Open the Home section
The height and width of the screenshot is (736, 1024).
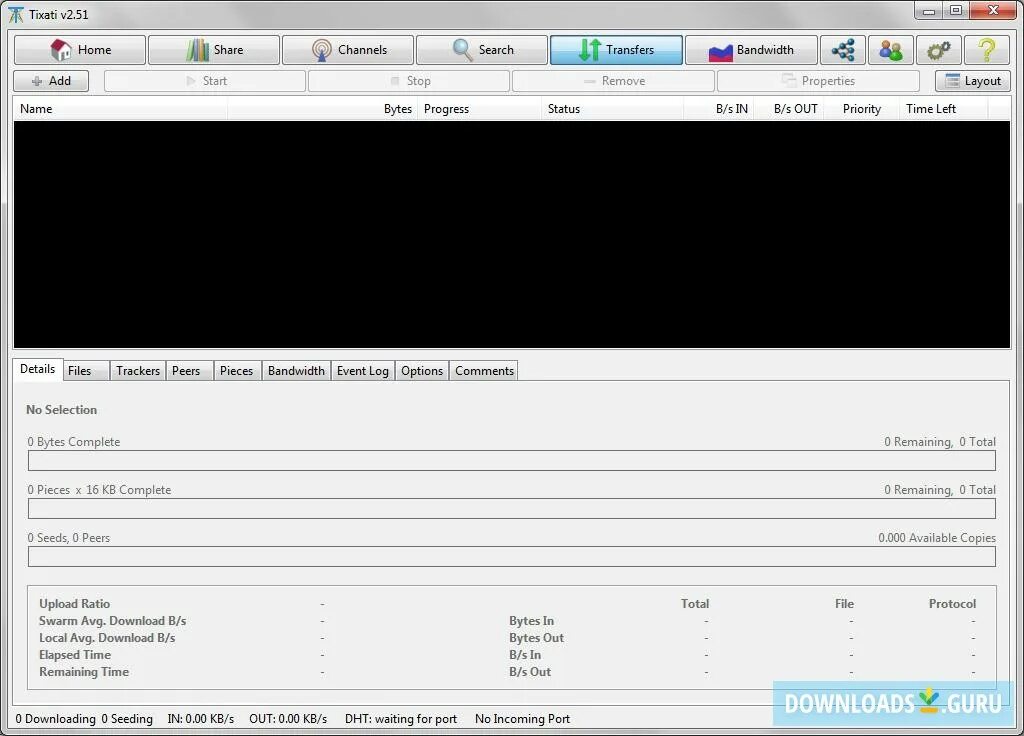(80, 50)
